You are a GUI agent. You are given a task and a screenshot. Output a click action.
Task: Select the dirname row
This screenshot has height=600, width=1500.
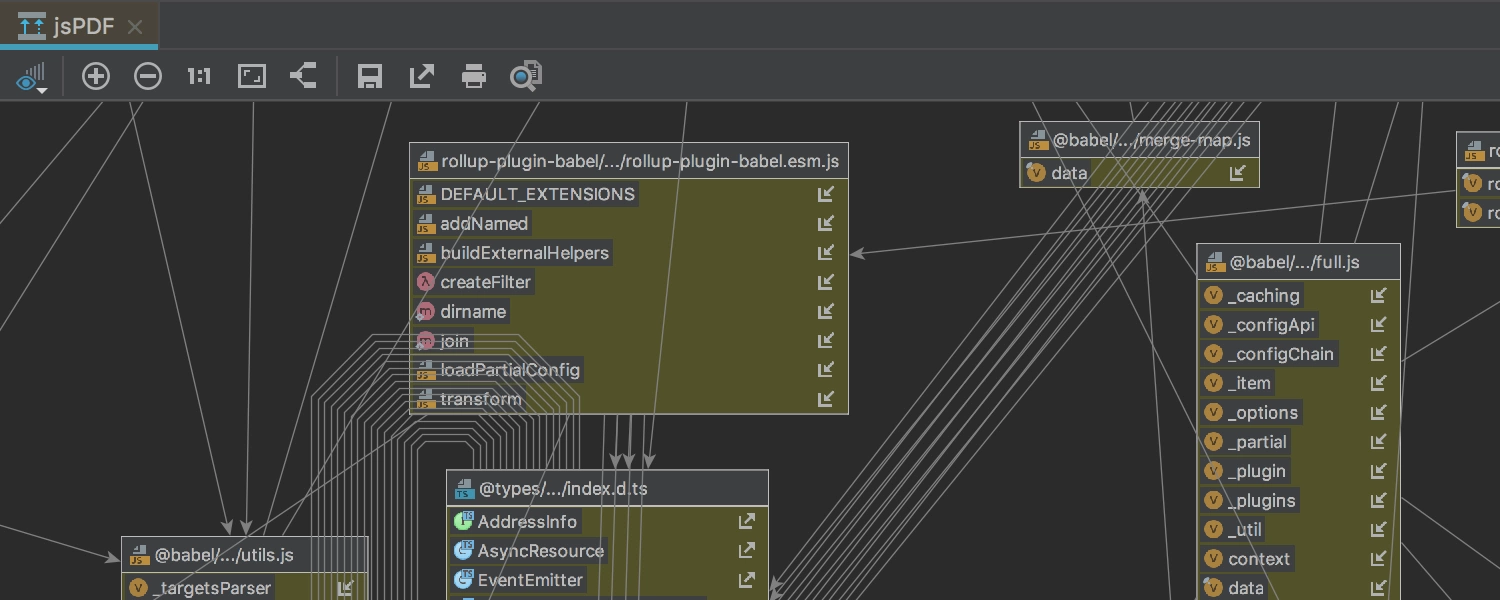629,311
